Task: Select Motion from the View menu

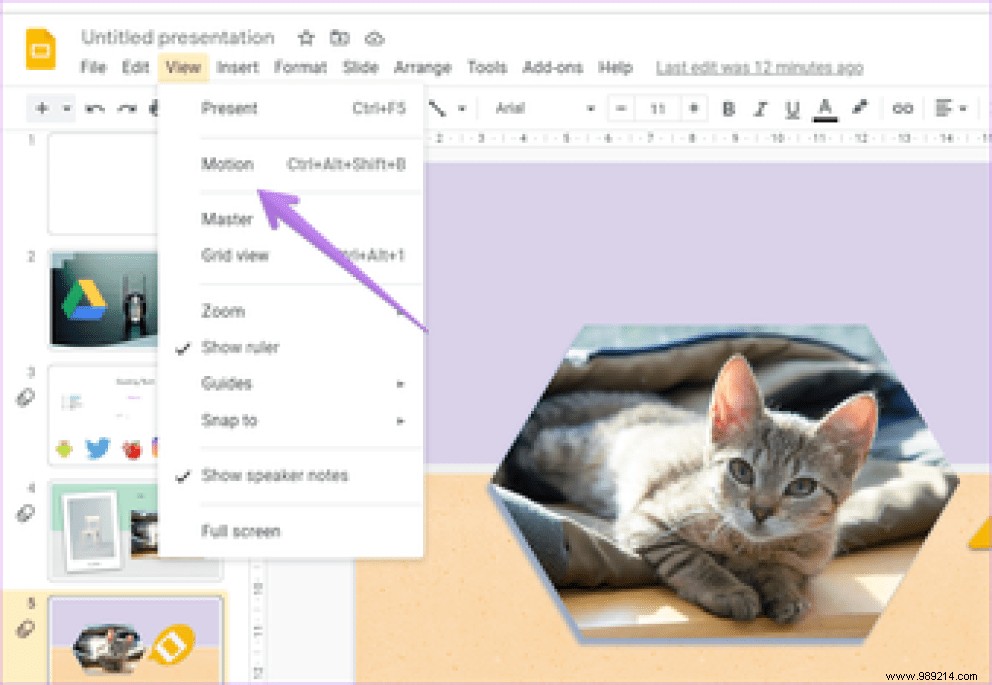Action: [228, 164]
